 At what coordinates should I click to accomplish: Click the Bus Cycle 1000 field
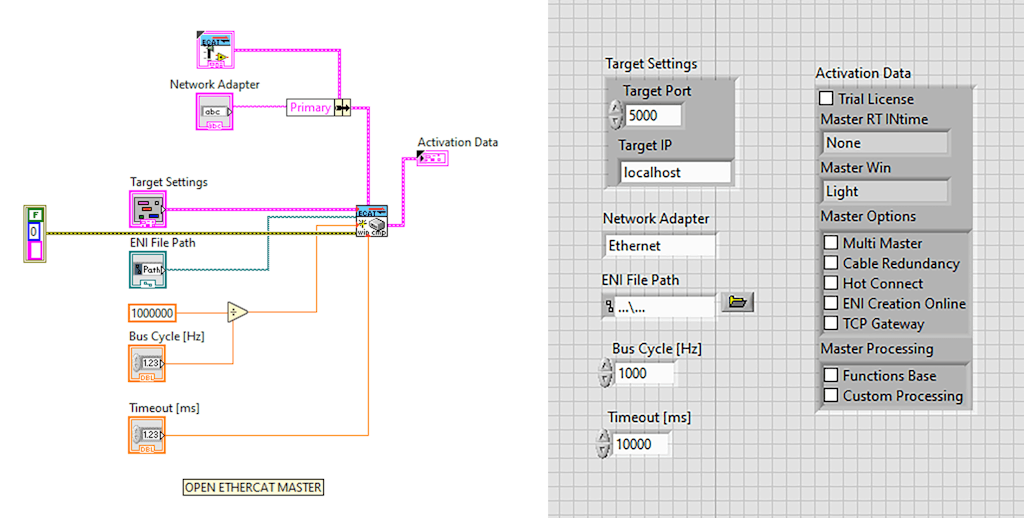pos(645,373)
